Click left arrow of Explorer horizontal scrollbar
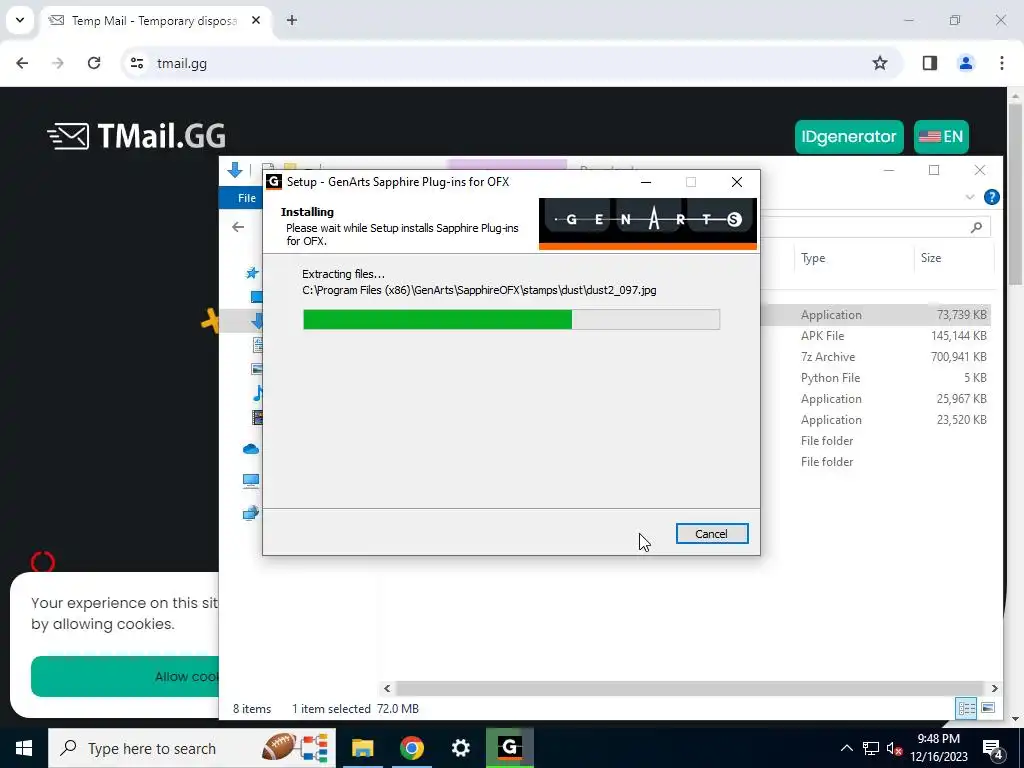The image size is (1024, 768). pyautogui.click(x=387, y=688)
